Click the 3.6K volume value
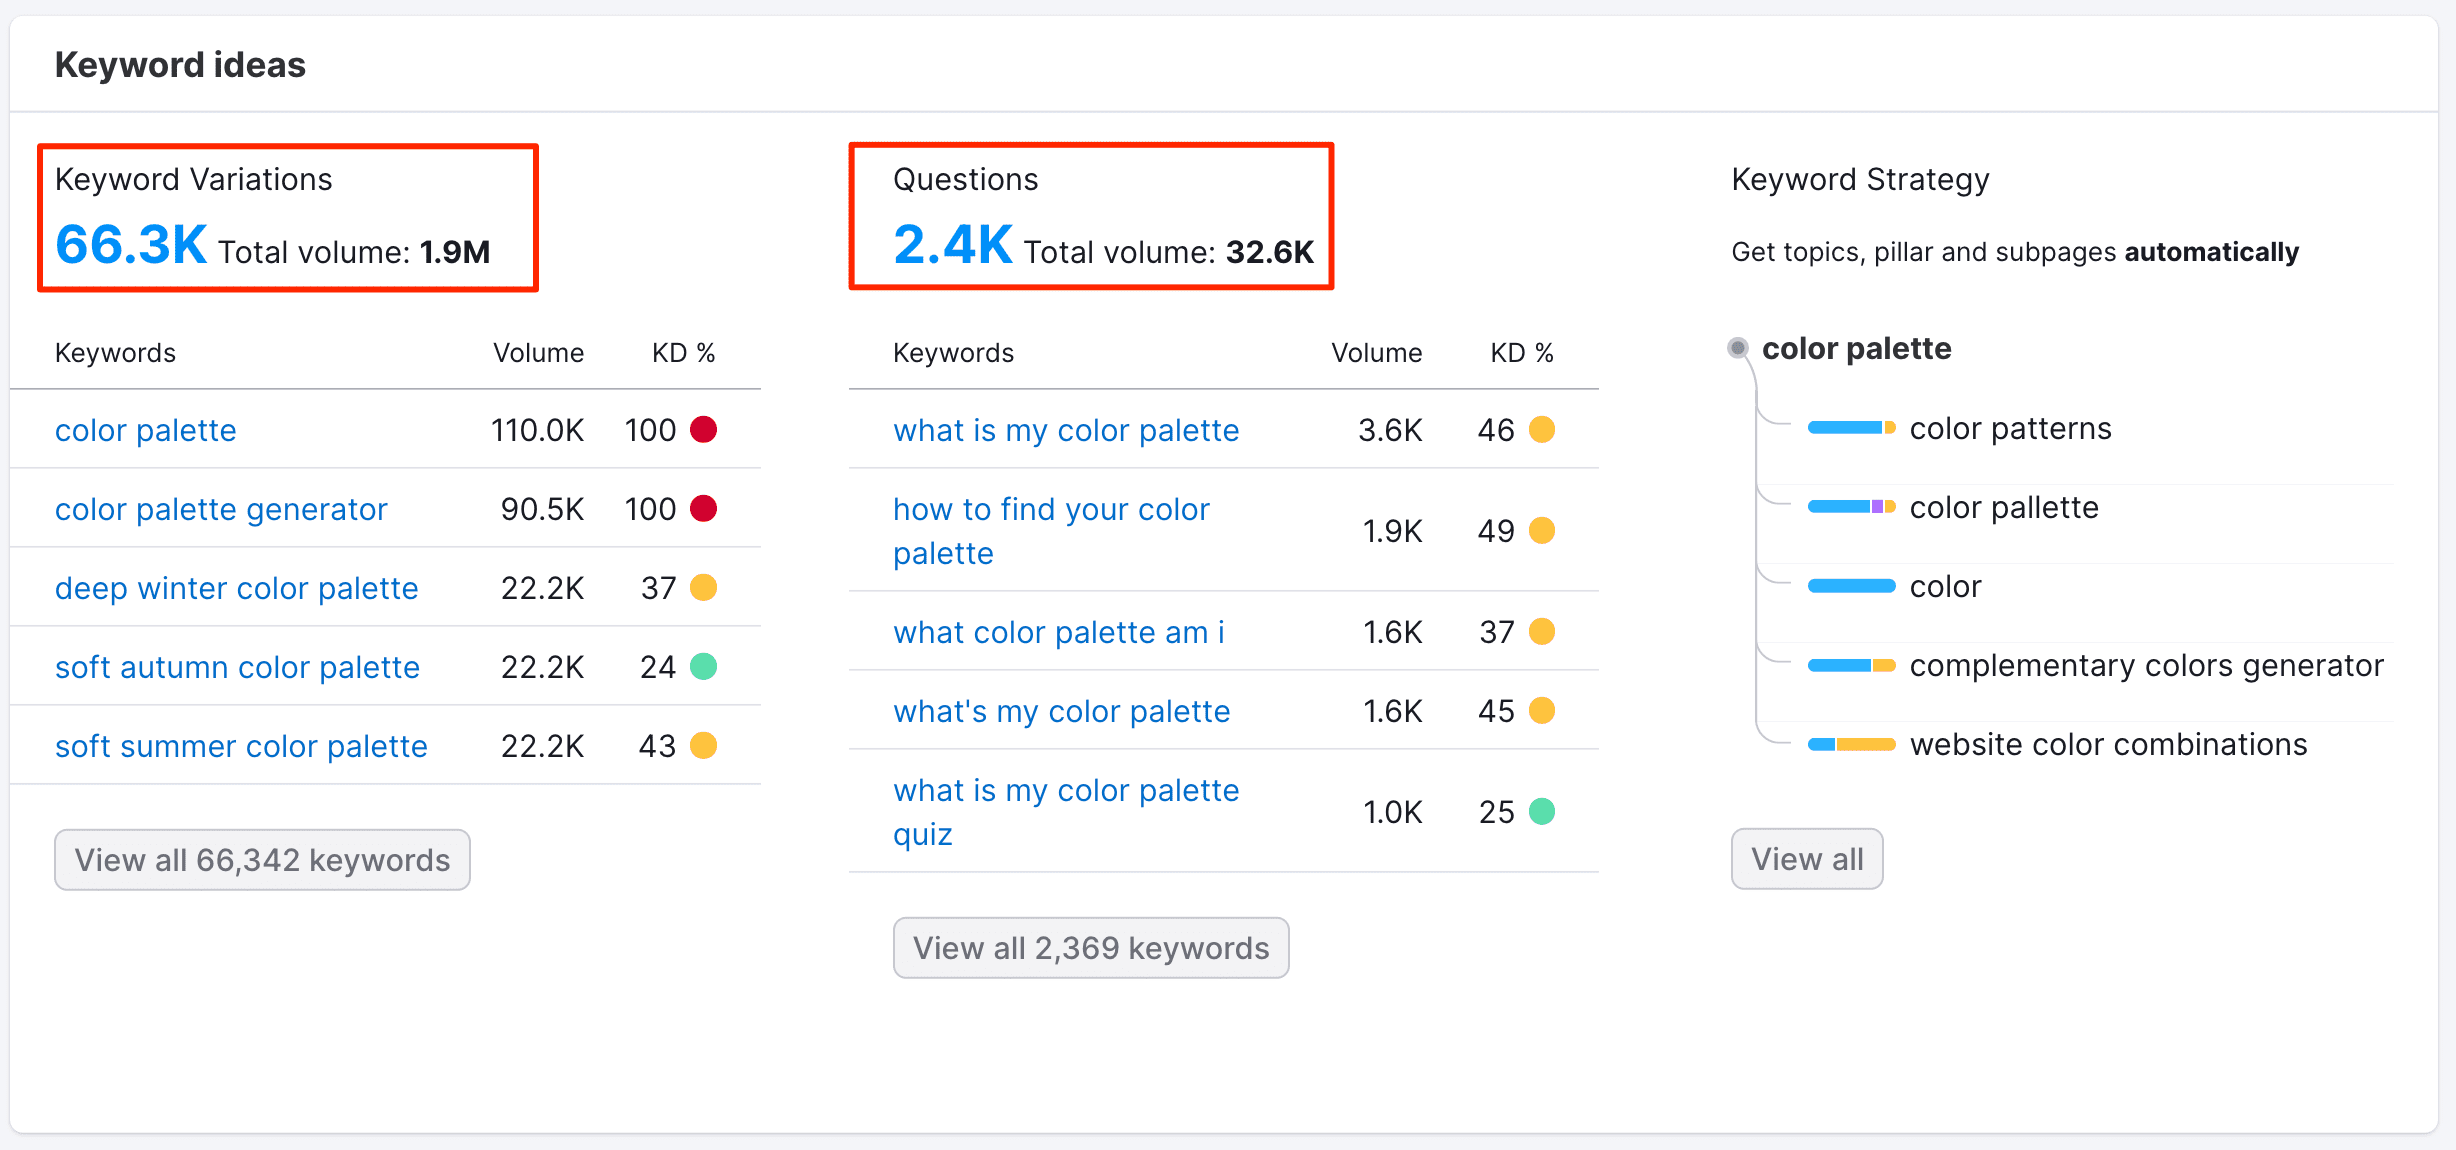Image resolution: width=2456 pixels, height=1150 pixels. coord(1390,430)
